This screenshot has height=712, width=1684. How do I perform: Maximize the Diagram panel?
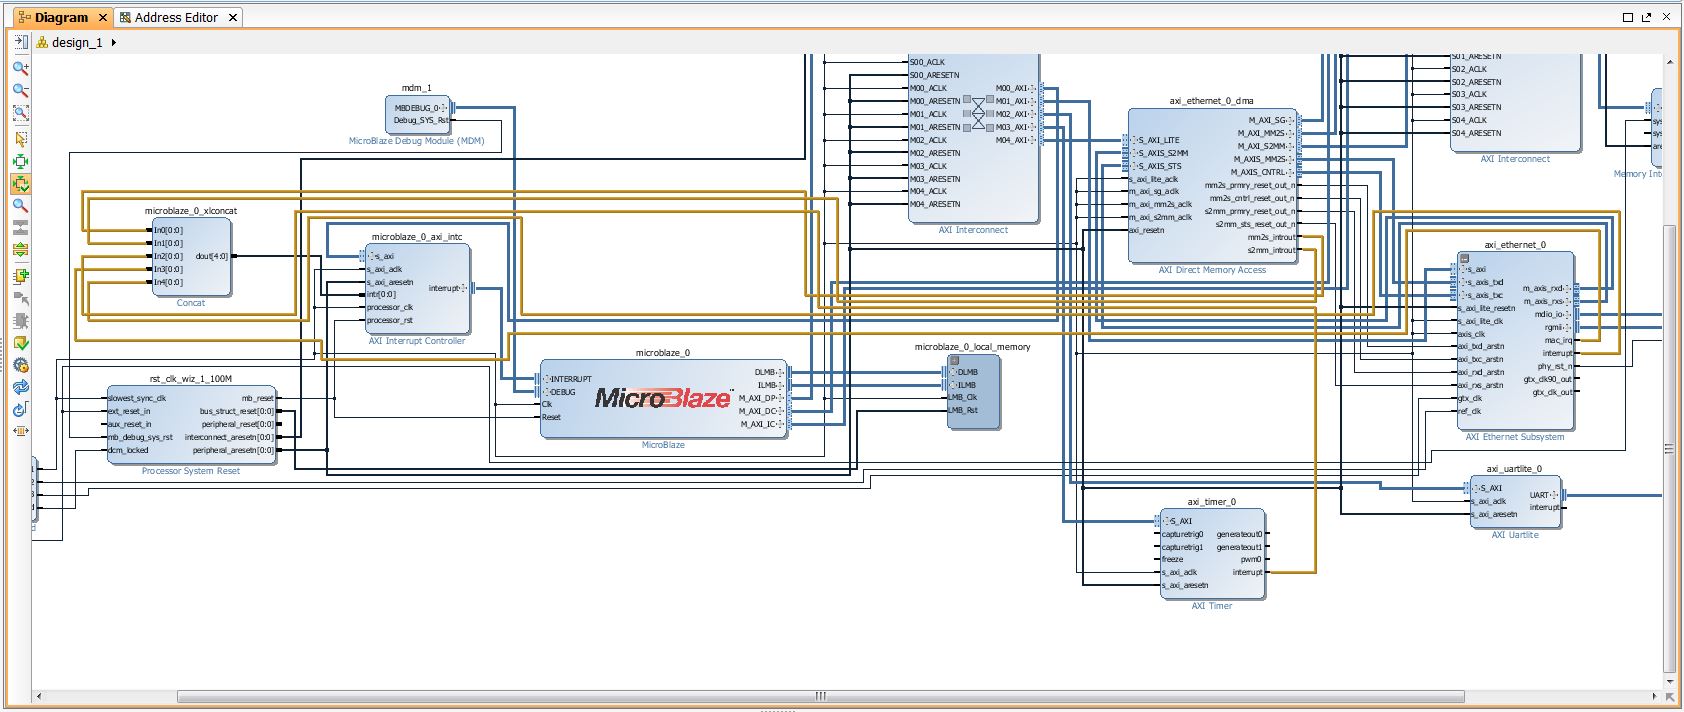coord(1628,17)
